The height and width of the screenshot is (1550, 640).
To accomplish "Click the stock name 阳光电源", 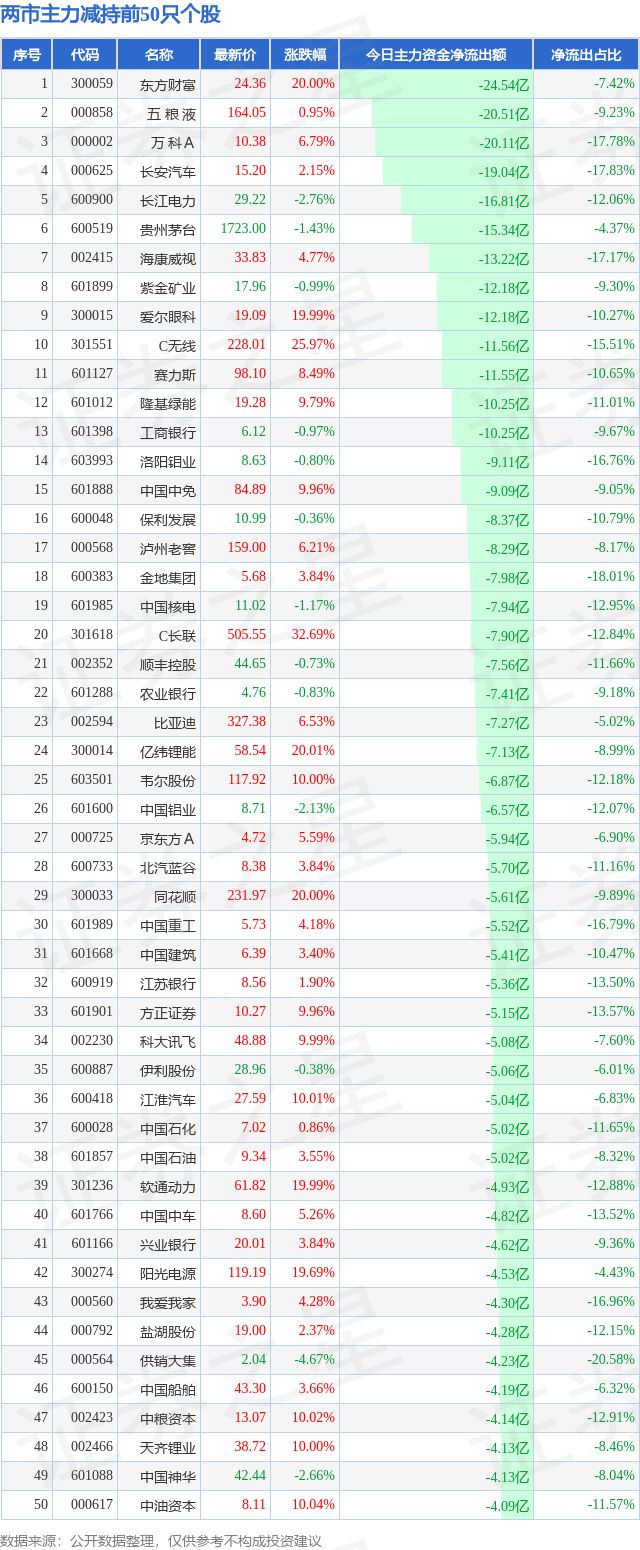I will pyautogui.click(x=168, y=1273).
